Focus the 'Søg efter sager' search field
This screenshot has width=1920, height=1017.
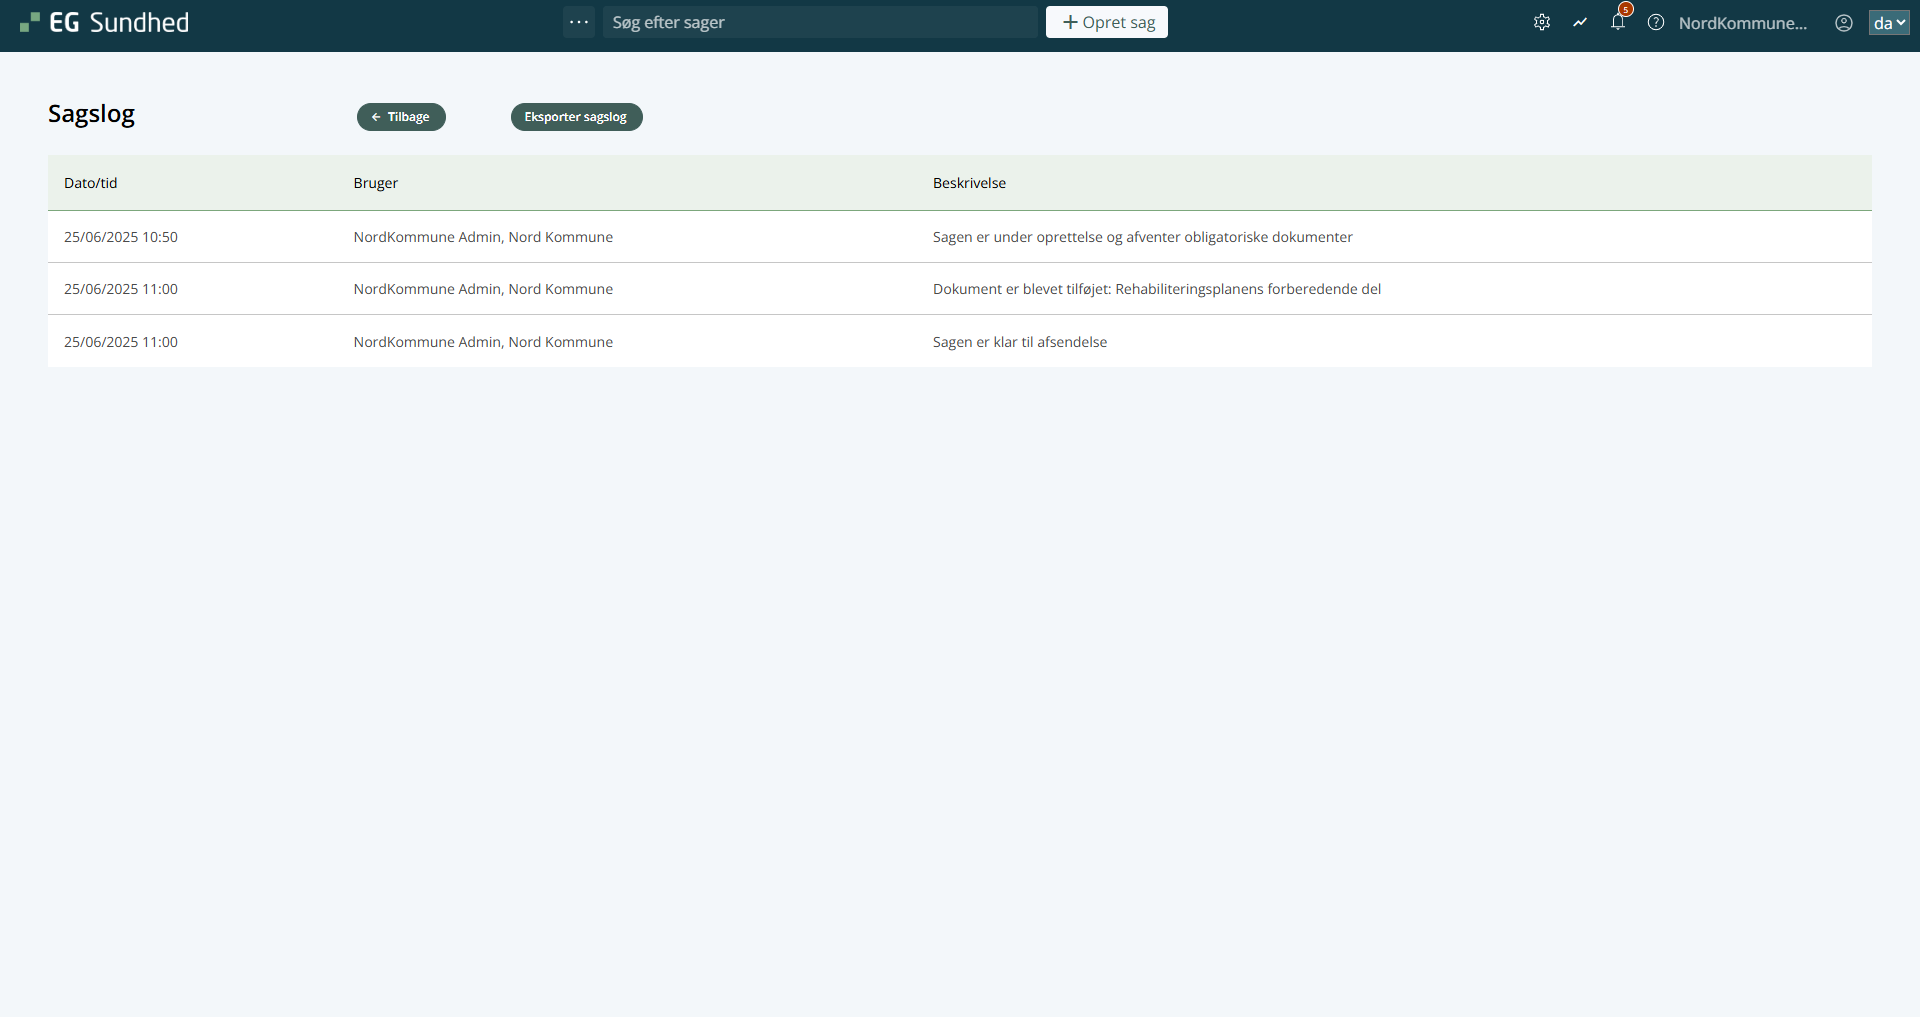(820, 22)
